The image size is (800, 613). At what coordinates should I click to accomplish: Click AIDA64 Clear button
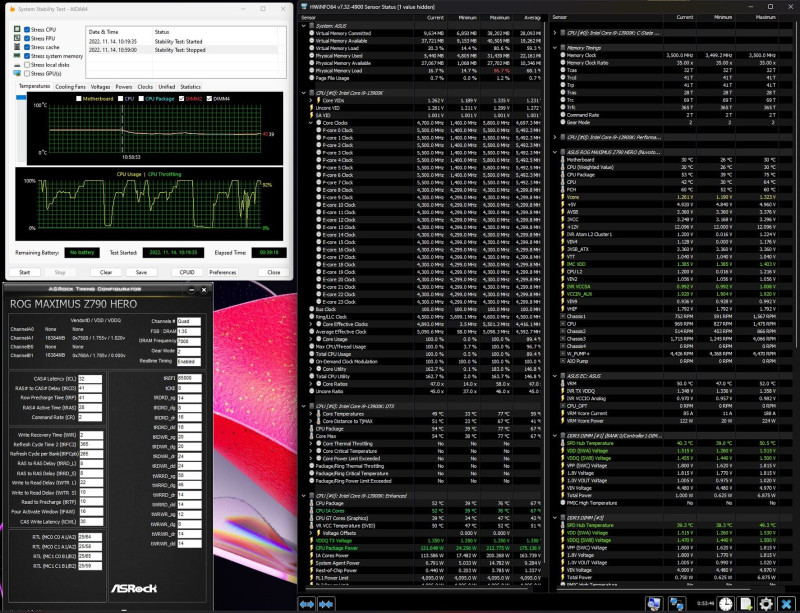[x=106, y=272]
